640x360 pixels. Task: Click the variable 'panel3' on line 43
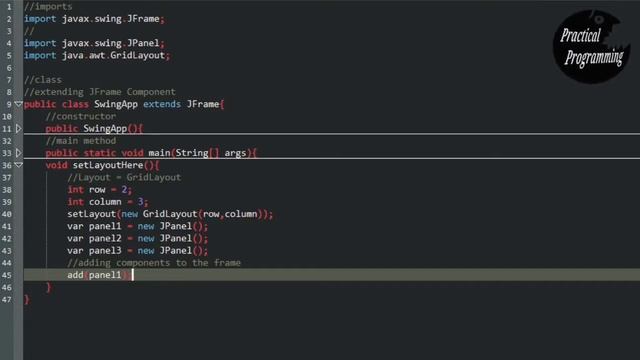(x=105, y=251)
